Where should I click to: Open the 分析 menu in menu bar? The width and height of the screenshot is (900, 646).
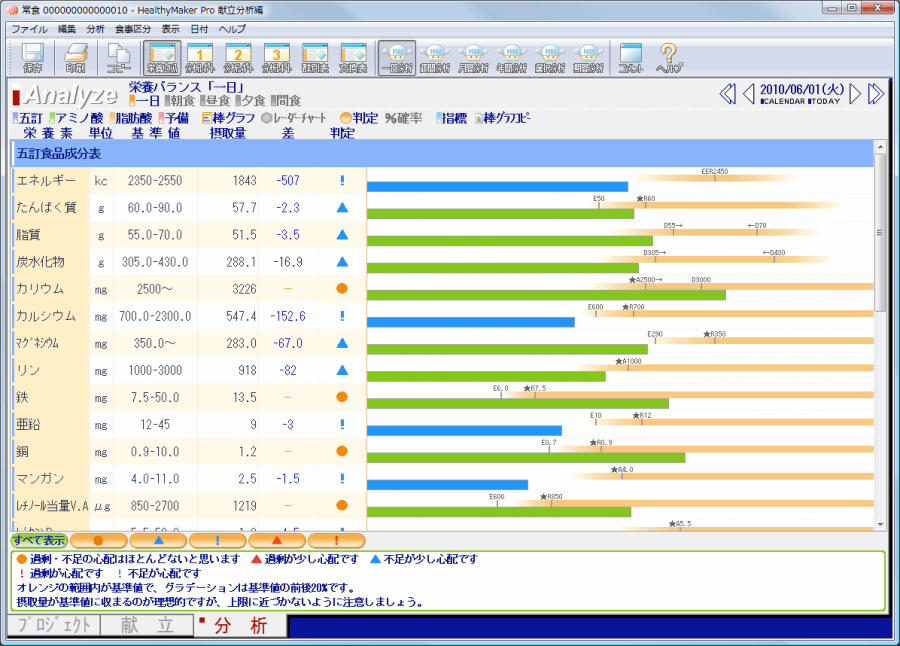(x=95, y=29)
